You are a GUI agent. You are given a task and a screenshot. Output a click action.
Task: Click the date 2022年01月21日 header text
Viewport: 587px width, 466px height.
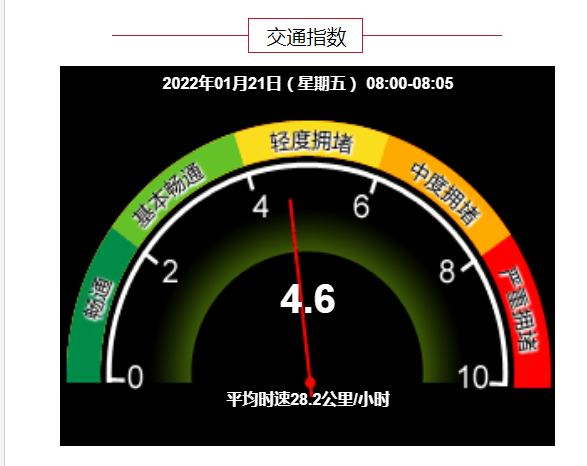[x=221, y=83]
